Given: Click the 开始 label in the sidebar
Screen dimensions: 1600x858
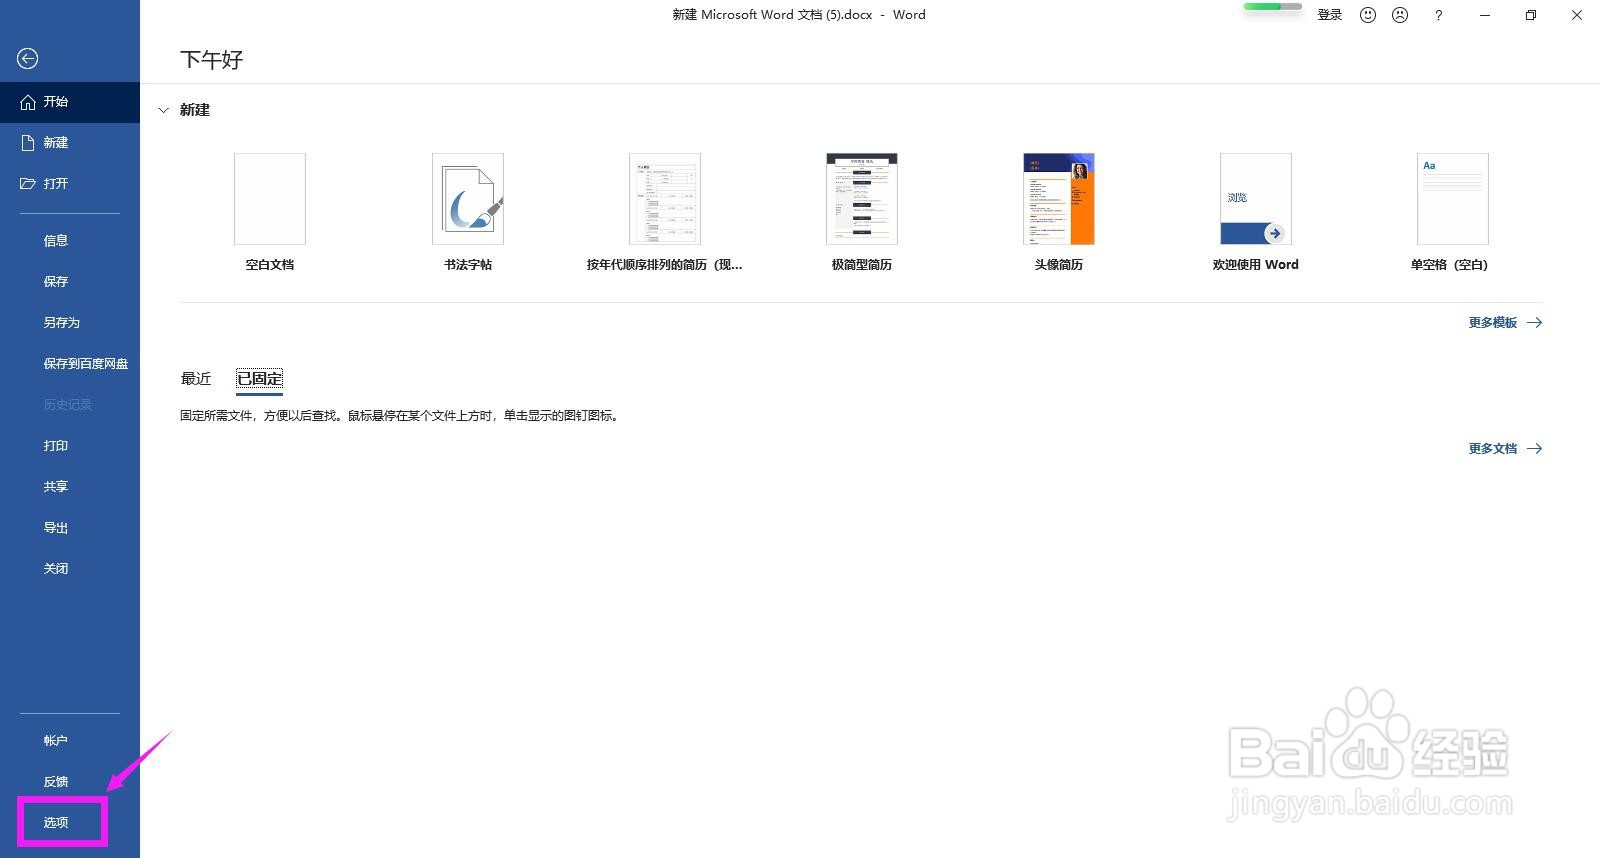Looking at the screenshot, I should coord(56,102).
